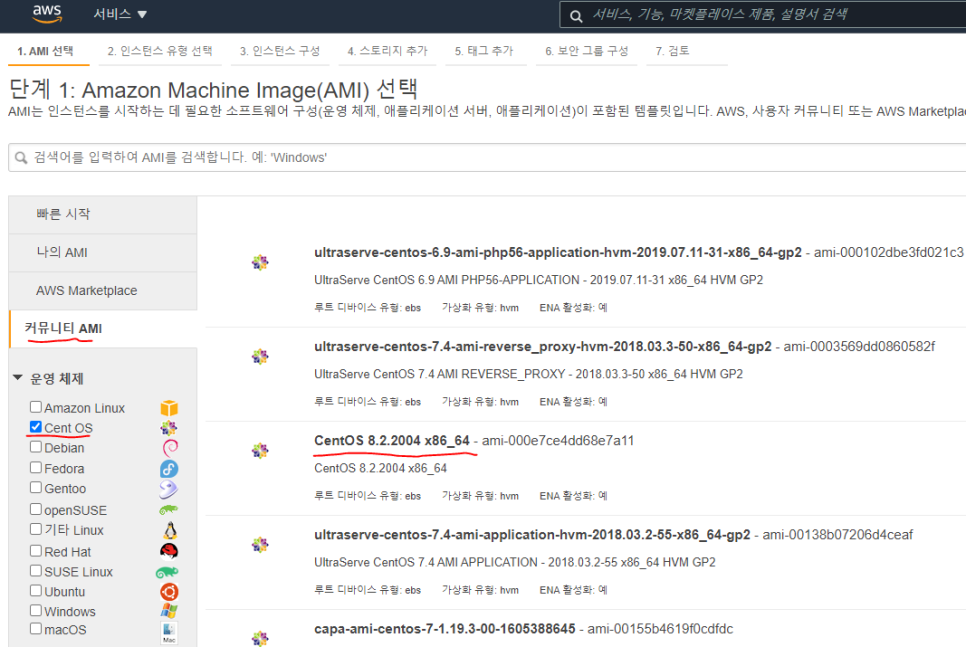Select ultraserve-centos-7.4-ami-application AMI title

532,535
